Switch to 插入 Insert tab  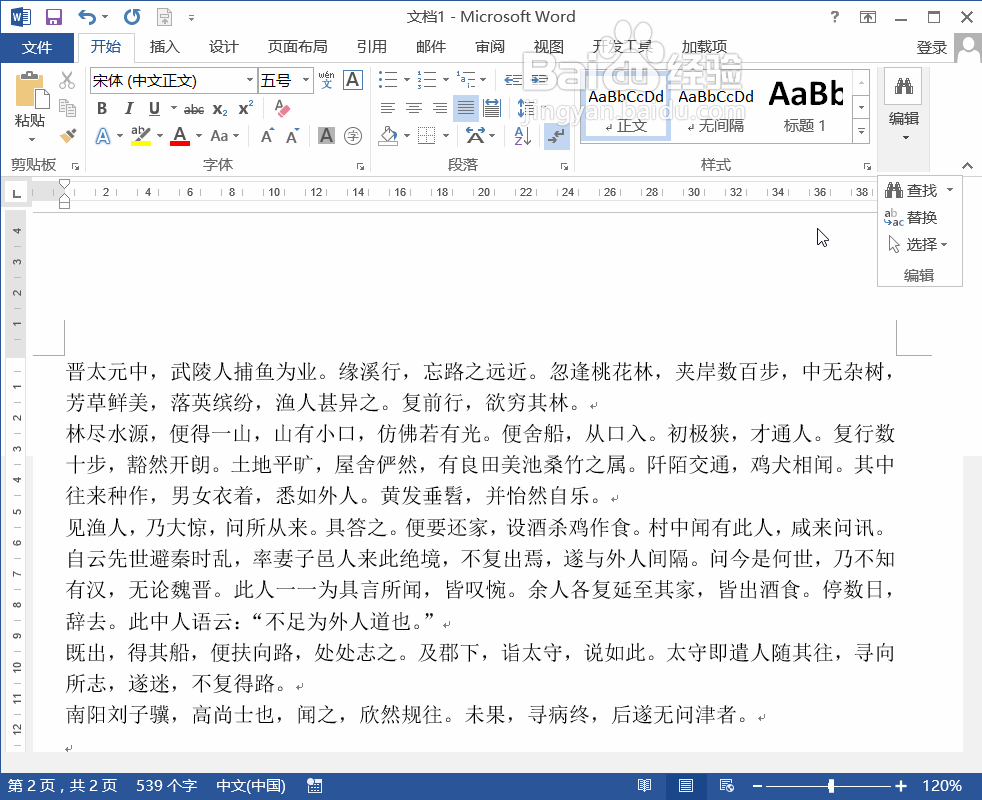[x=165, y=47]
